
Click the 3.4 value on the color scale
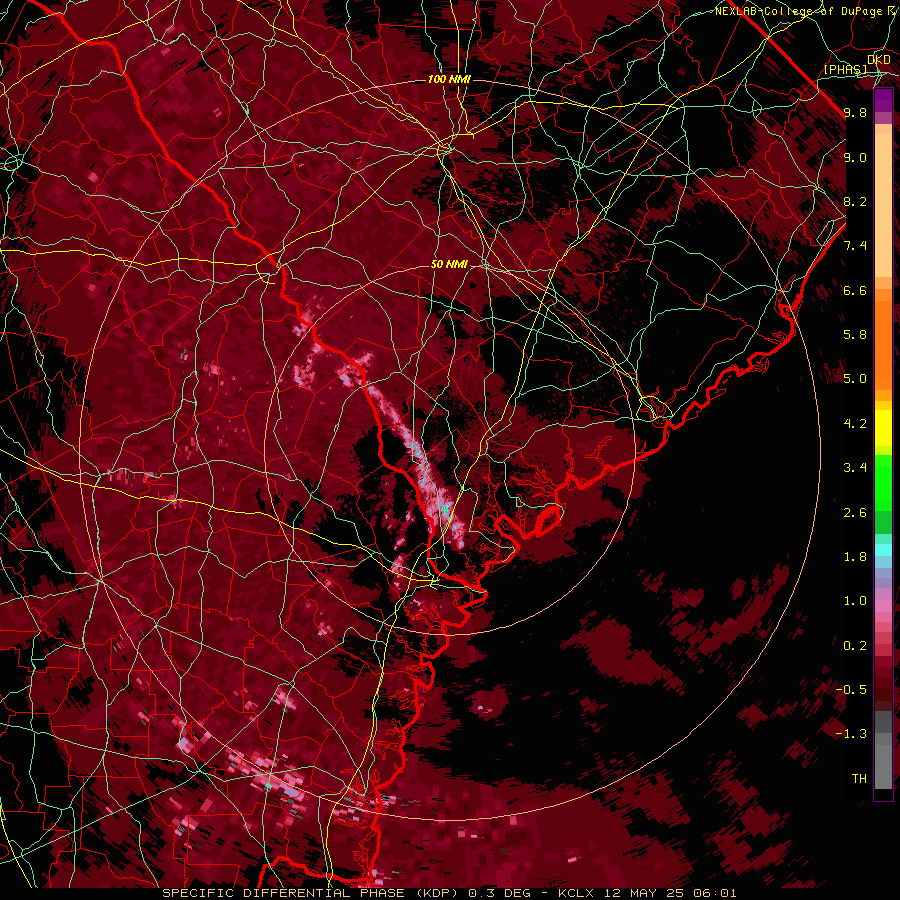[x=855, y=468]
